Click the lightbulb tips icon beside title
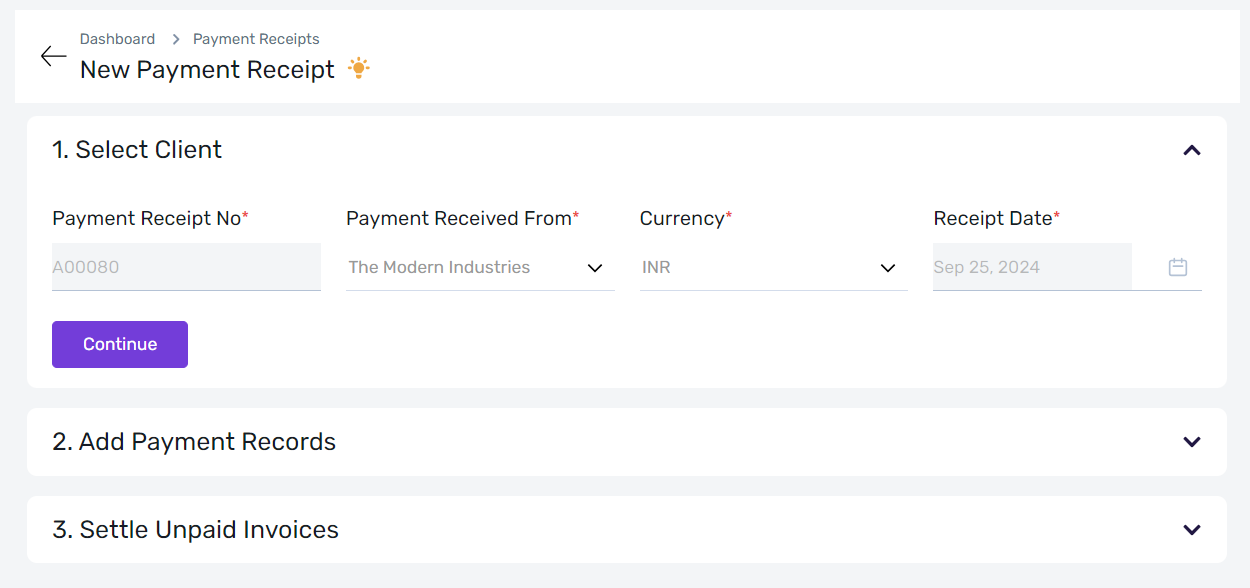This screenshot has width=1250, height=588. (x=359, y=69)
